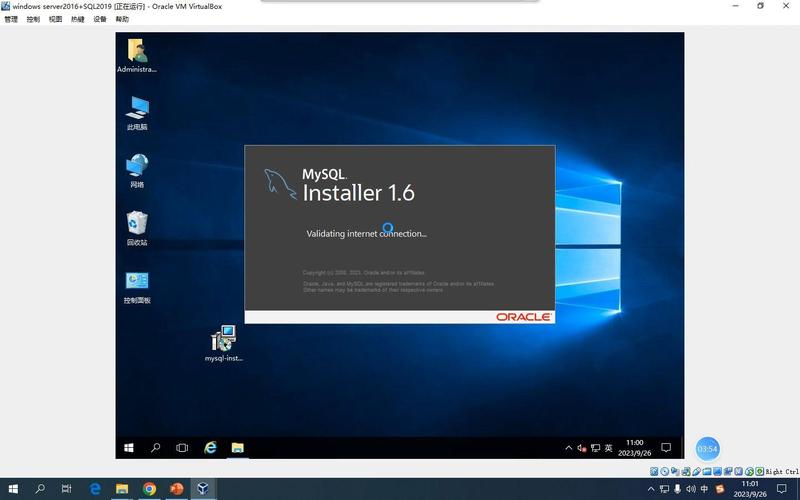Click the guest taskbar search icon

pyautogui.click(x=155, y=448)
